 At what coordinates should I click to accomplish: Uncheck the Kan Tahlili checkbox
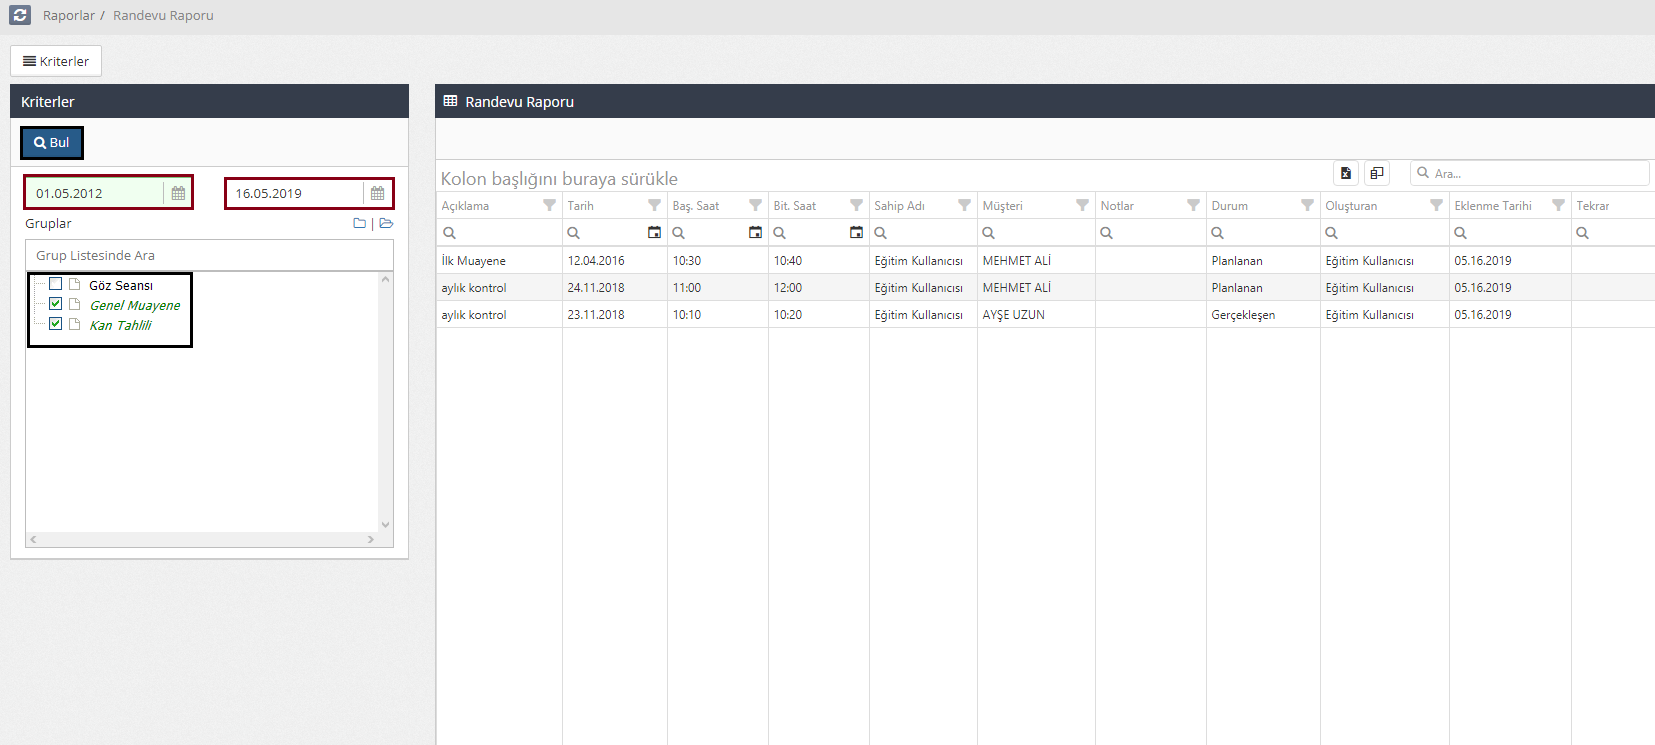[x=56, y=324]
